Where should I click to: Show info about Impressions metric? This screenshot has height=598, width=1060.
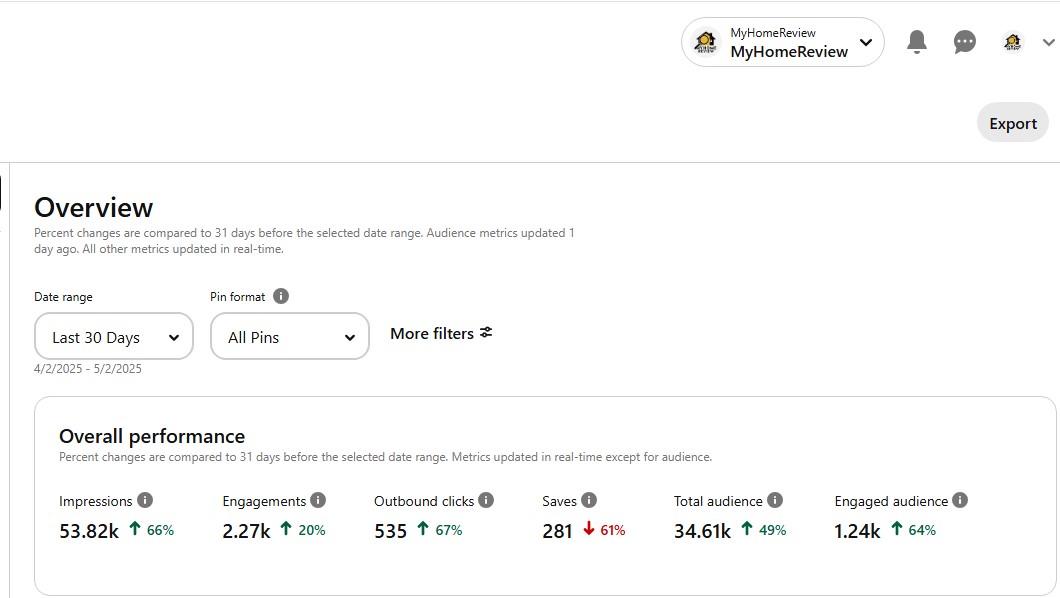[x=145, y=500]
